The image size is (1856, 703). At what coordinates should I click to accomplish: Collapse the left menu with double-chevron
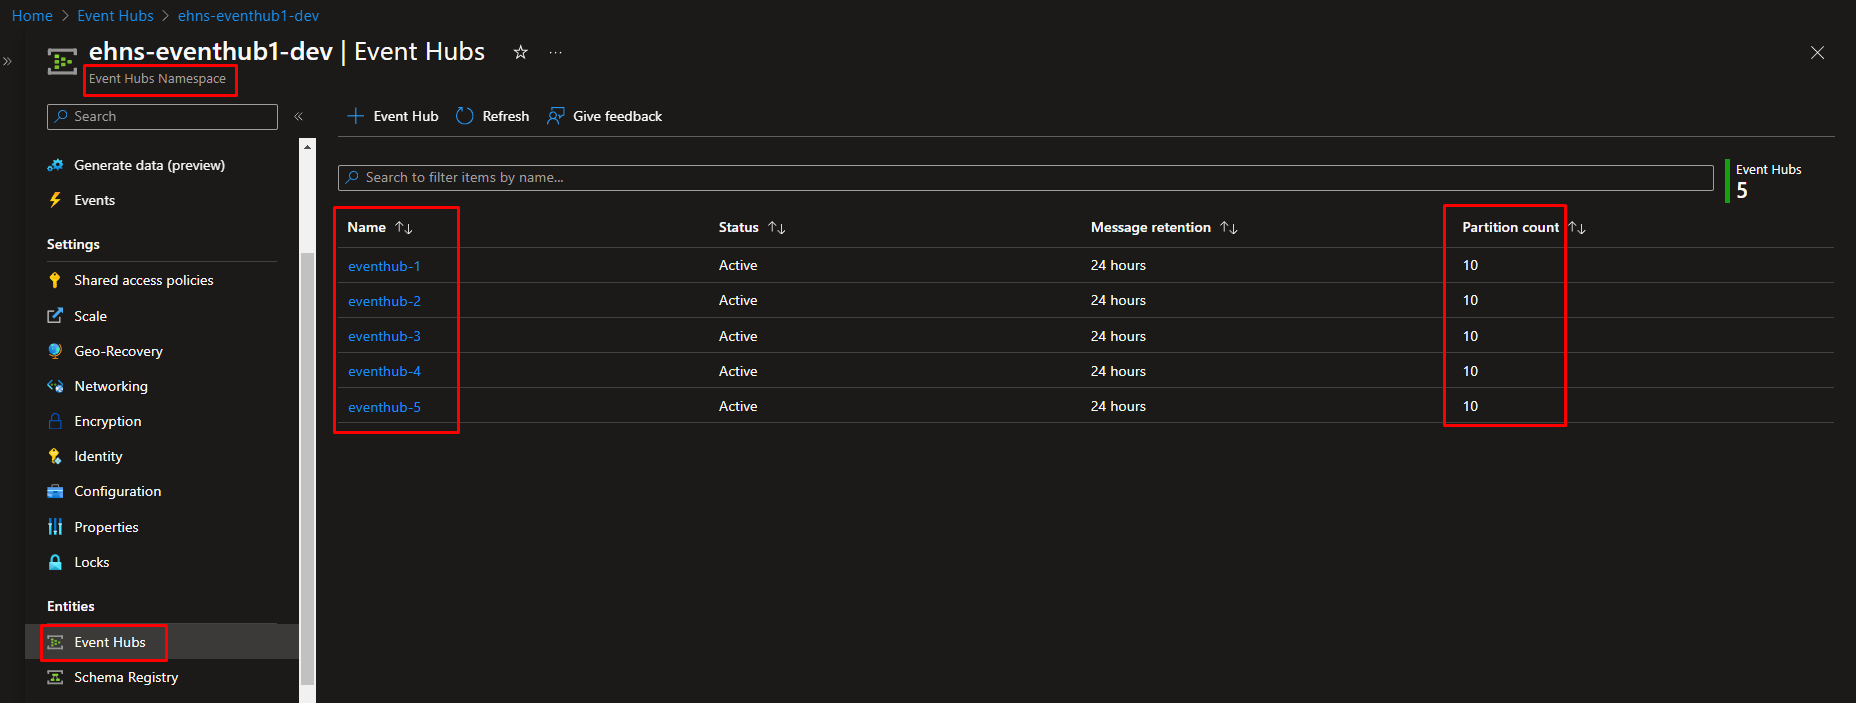click(298, 117)
